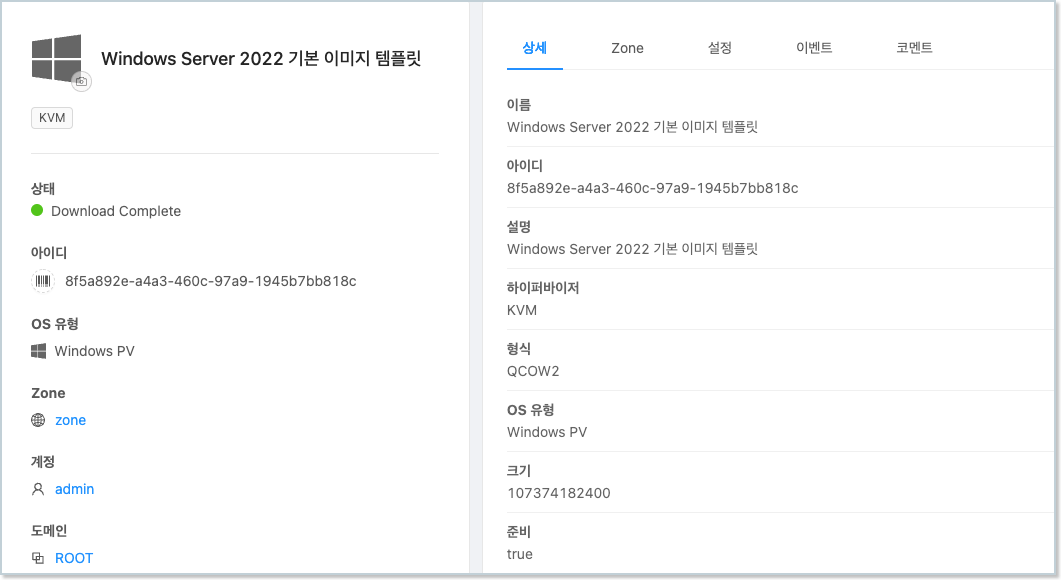Click the 형식 field label
Image resolution: width=1061 pixels, height=580 pixels.
(519, 349)
